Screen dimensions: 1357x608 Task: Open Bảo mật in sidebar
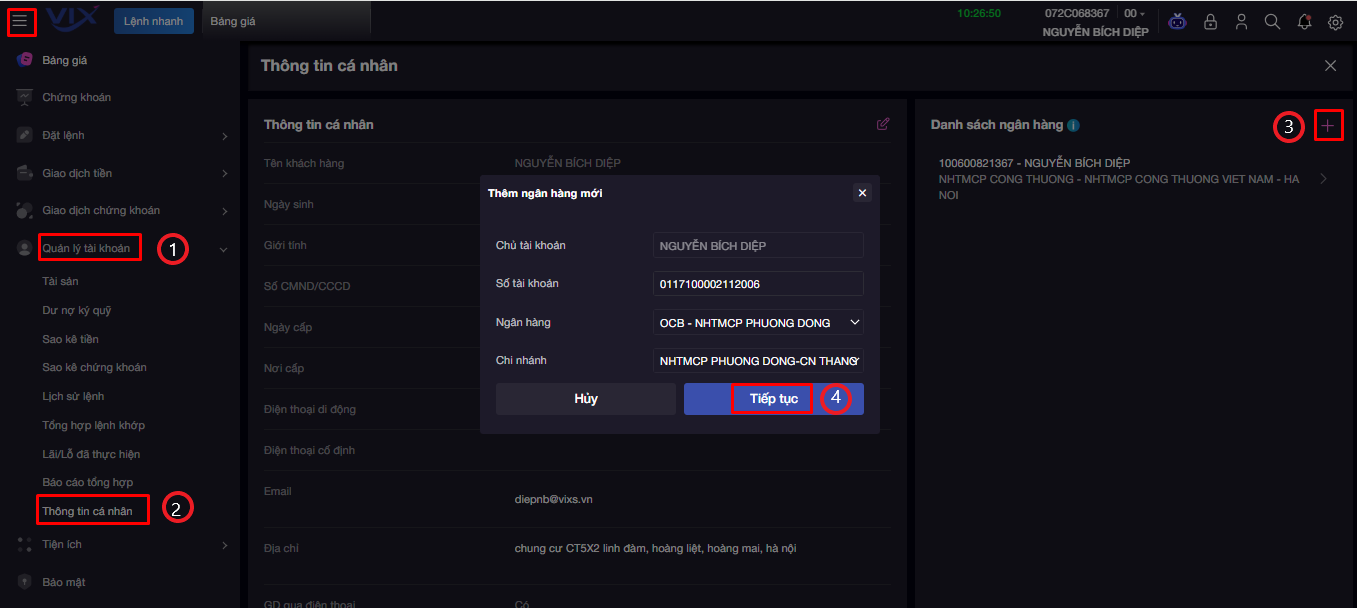pyautogui.click(x=64, y=582)
